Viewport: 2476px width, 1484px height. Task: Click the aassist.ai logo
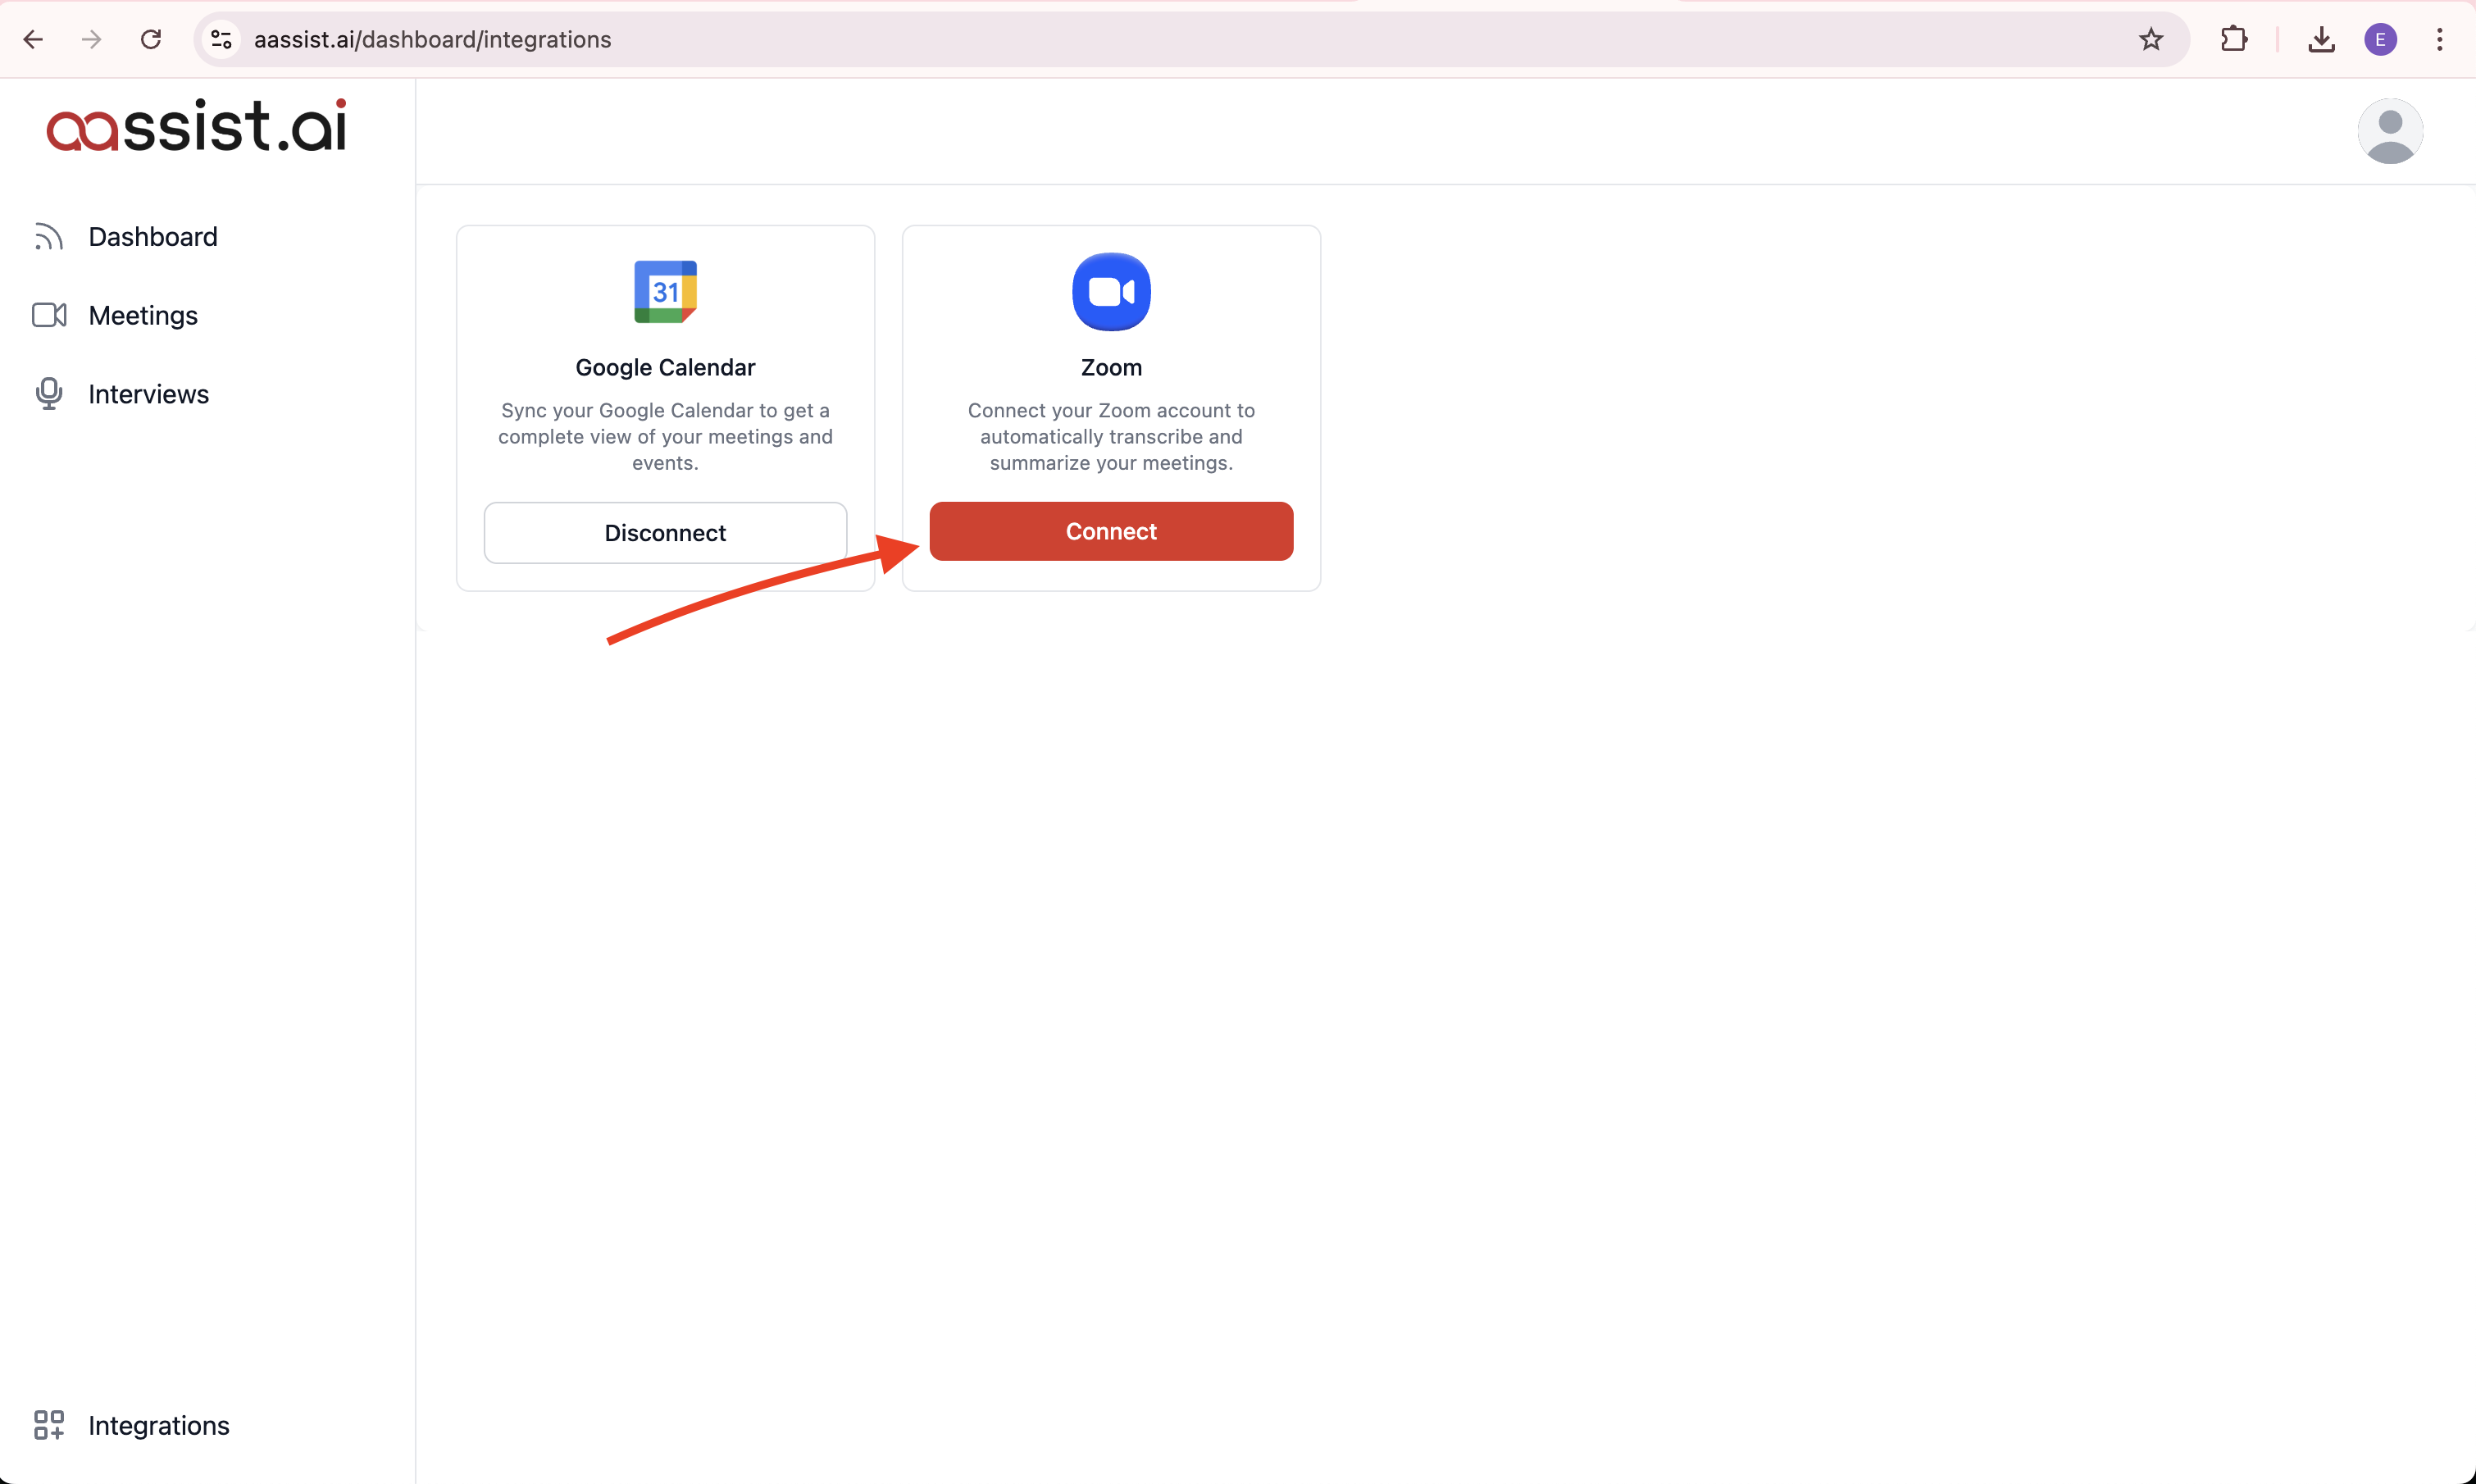tap(197, 127)
